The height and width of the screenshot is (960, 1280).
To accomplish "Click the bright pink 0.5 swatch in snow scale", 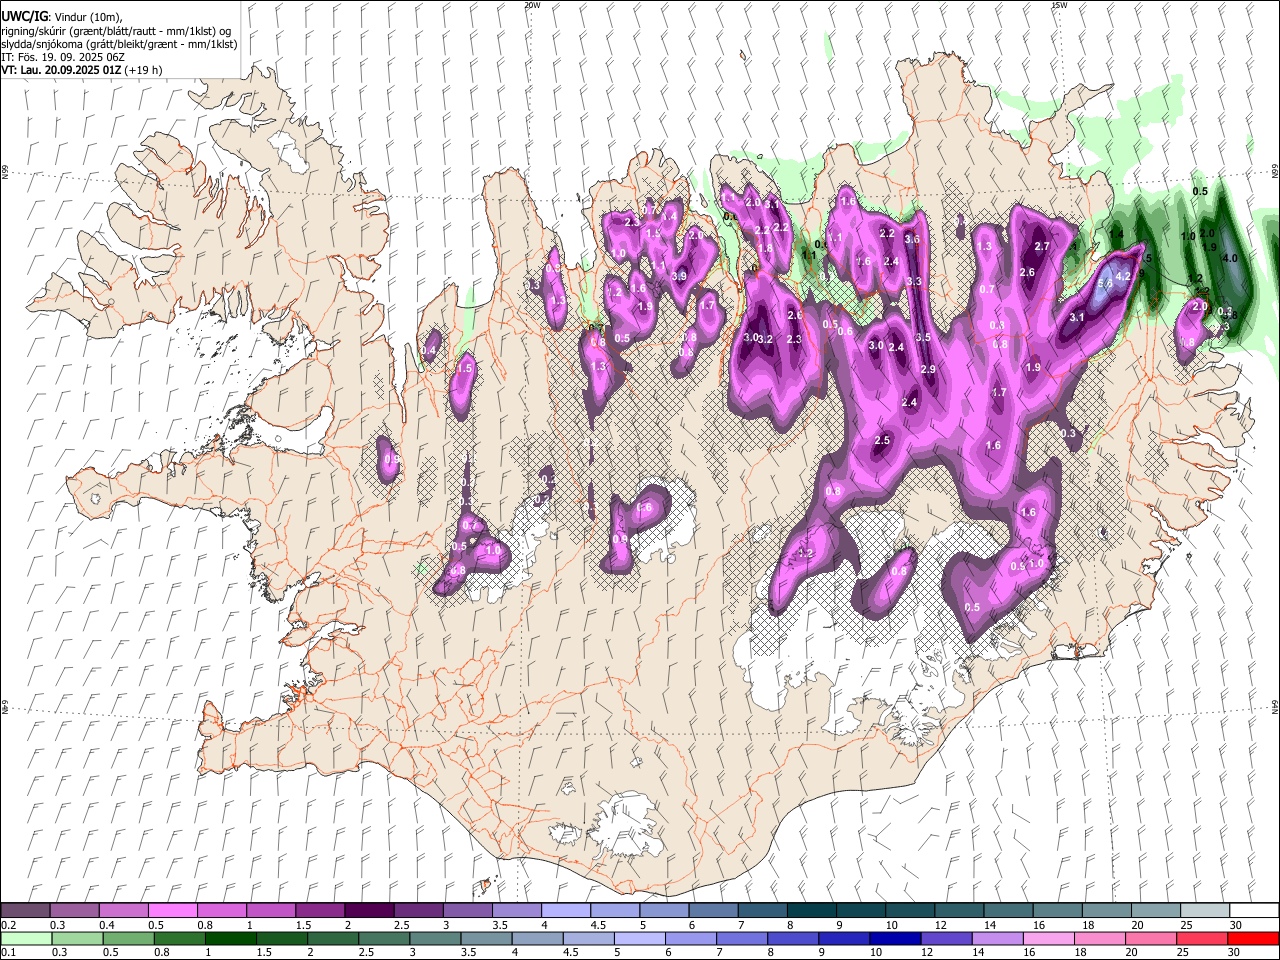I will [x=172, y=911].
